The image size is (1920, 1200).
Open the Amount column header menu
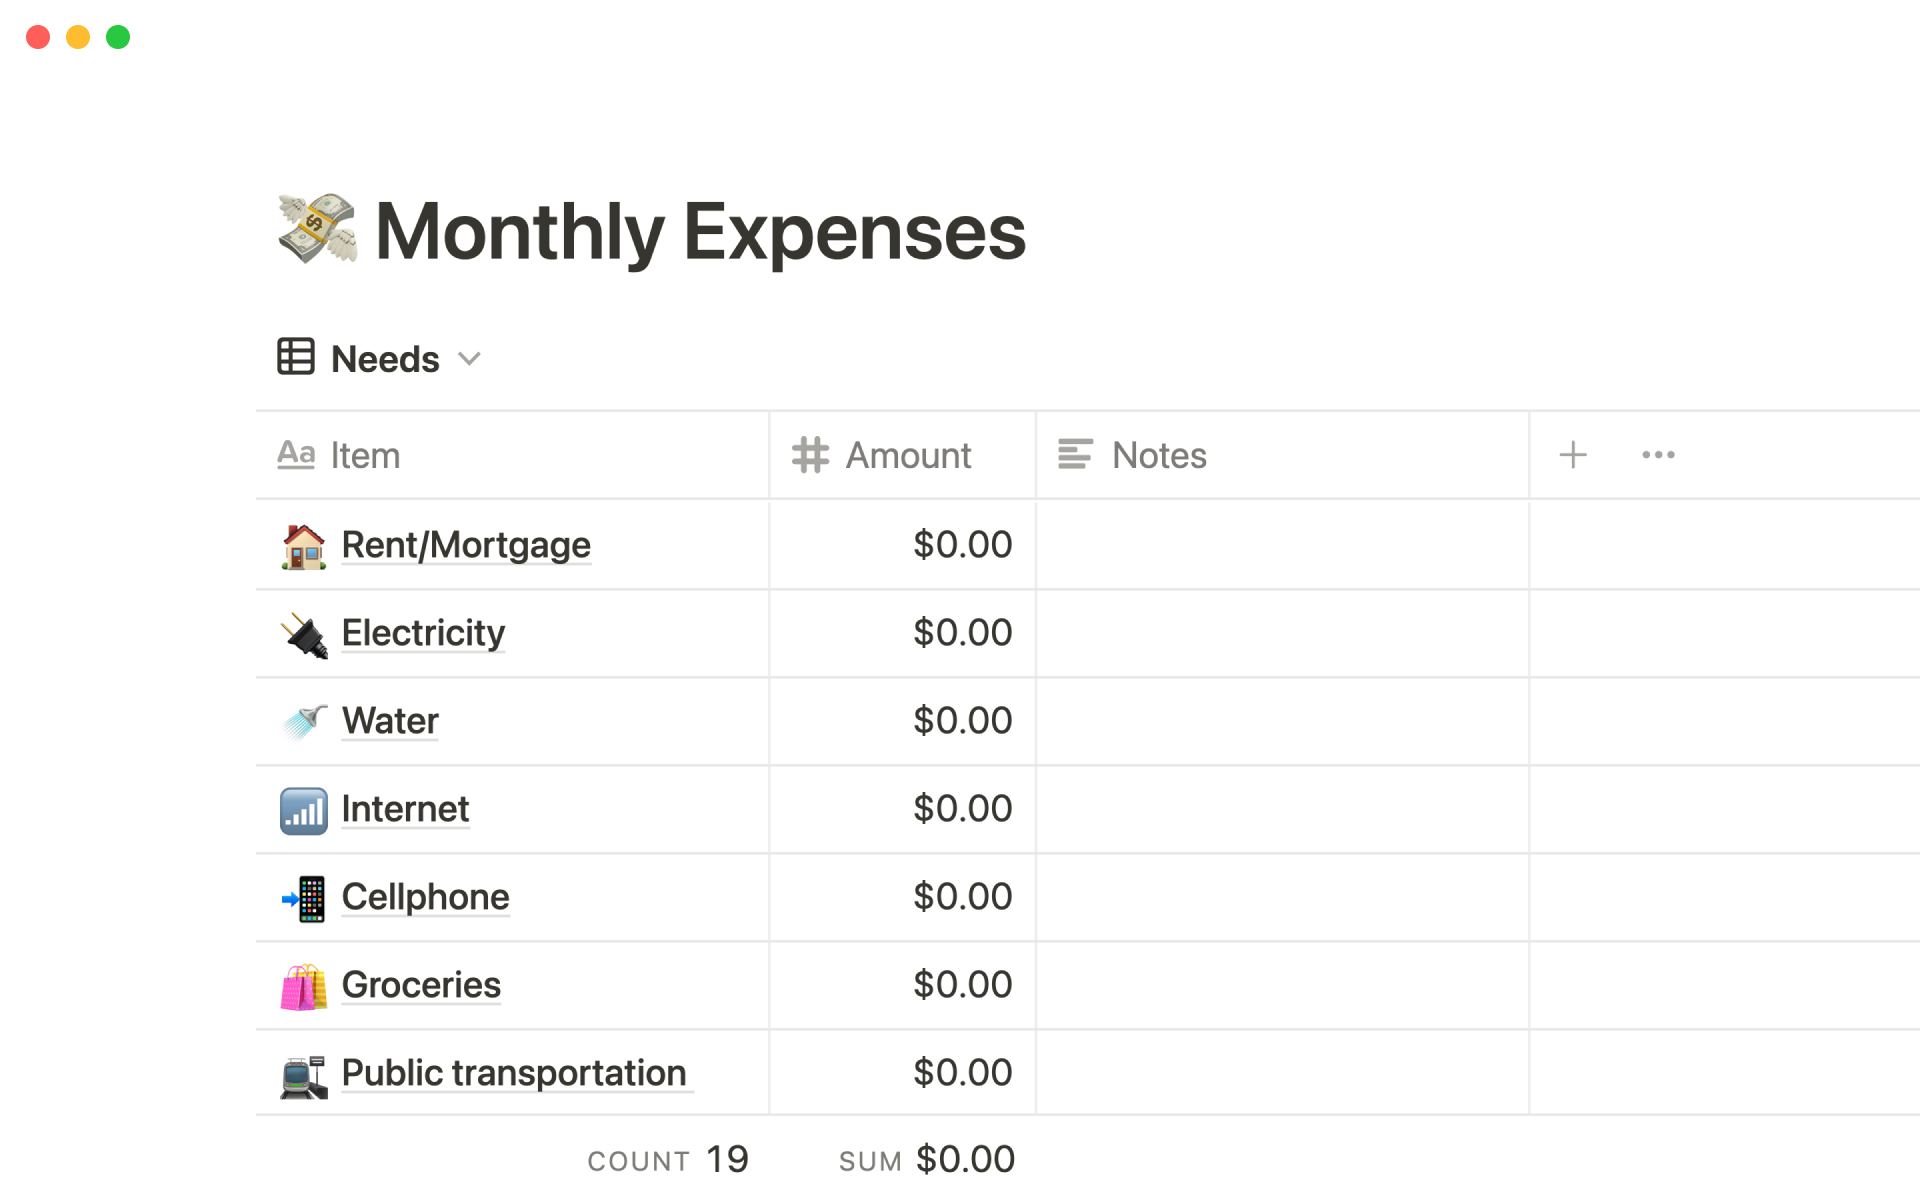click(x=907, y=455)
